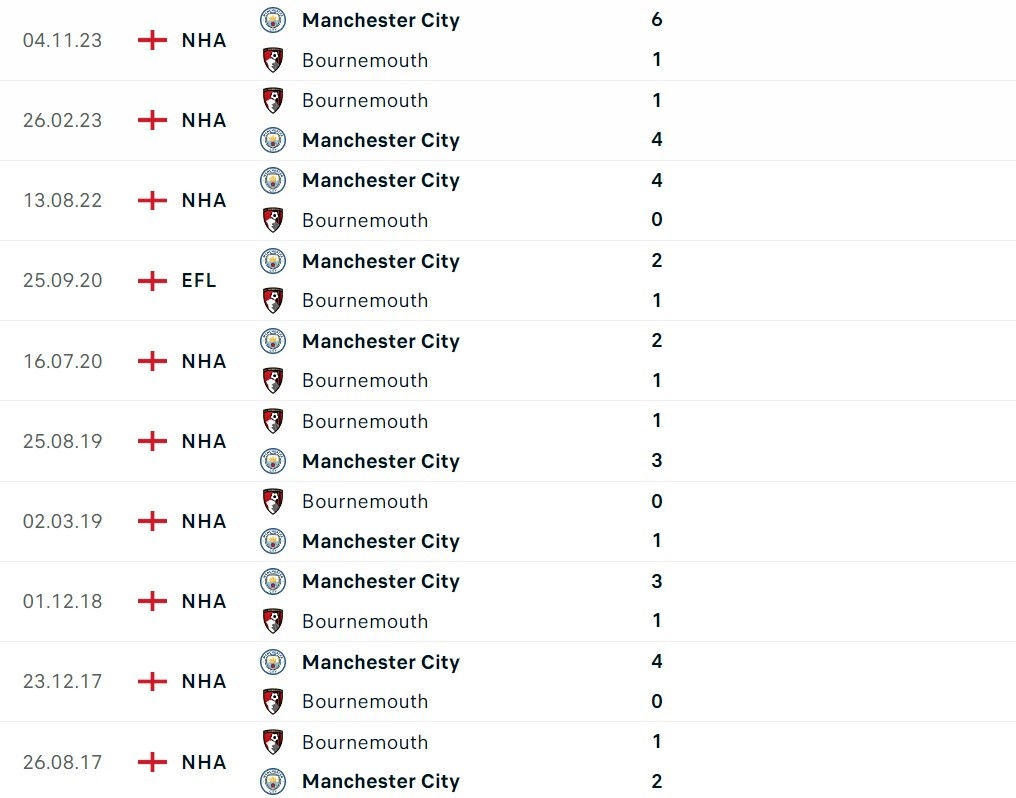This screenshot has width=1016, height=798.
Task: Open Bournemouth team in 23.12.17 match
Action: (364, 701)
